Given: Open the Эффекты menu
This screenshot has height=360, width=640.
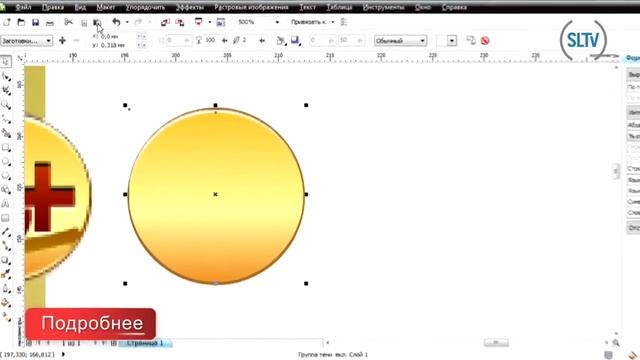Looking at the screenshot, I should pos(190,7).
